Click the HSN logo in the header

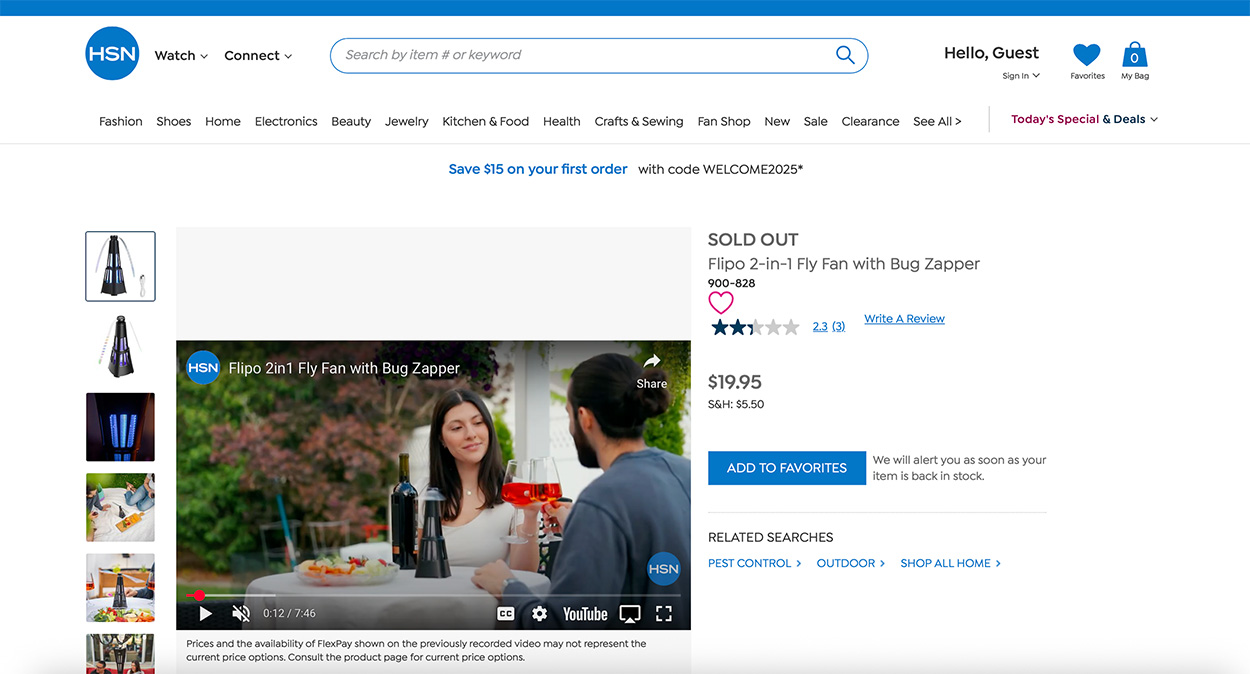pos(112,54)
